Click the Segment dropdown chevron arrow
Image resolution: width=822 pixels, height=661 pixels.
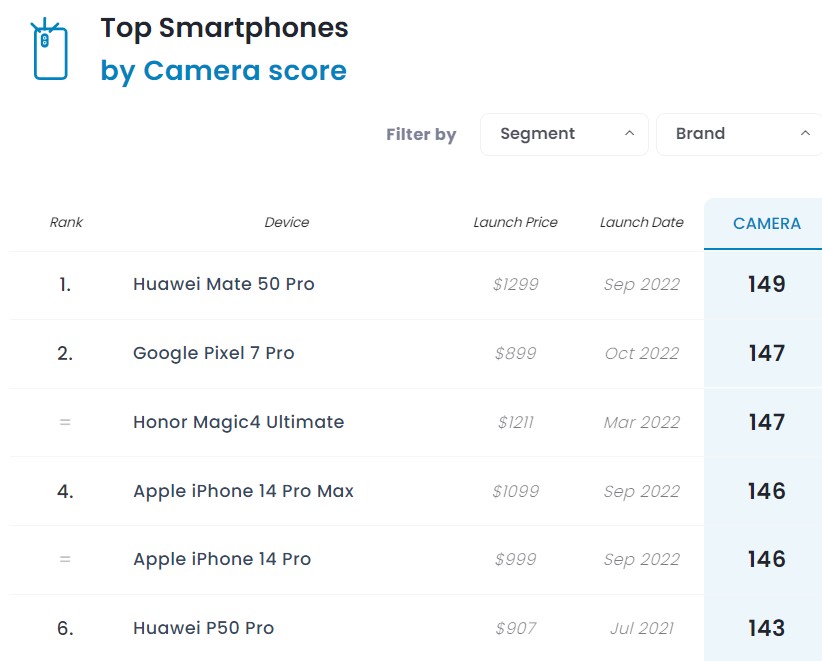pos(630,134)
